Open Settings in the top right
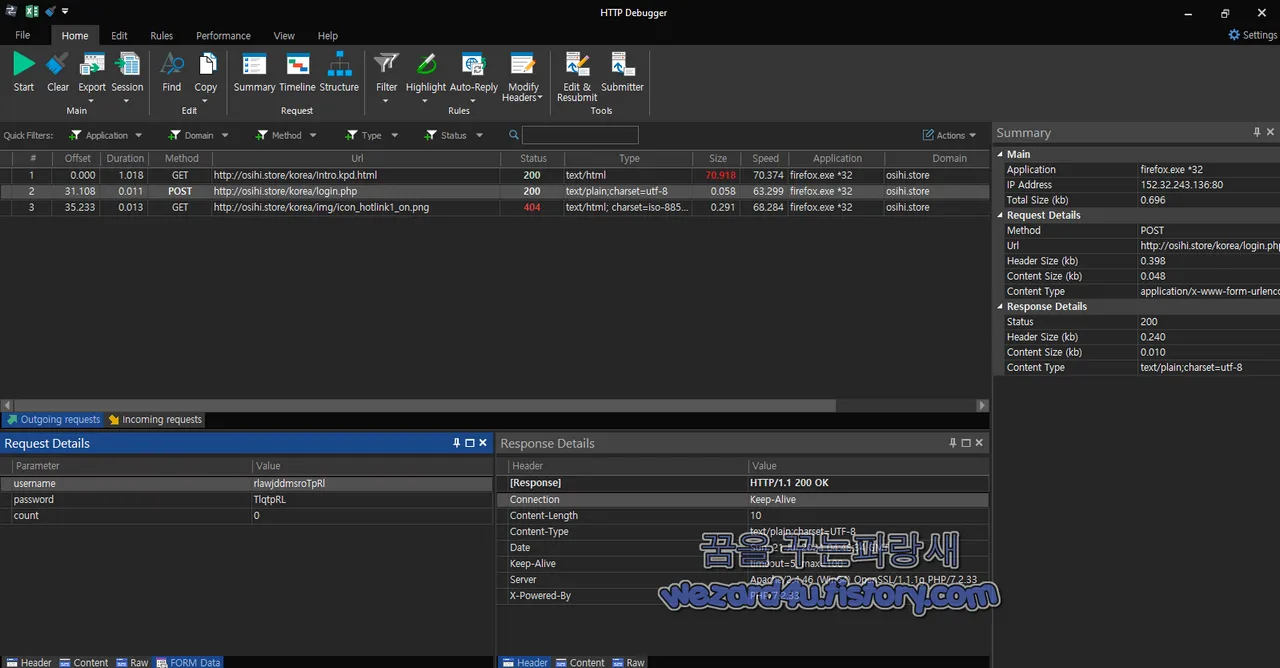Image resolution: width=1280 pixels, height=668 pixels. (1253, 35)
